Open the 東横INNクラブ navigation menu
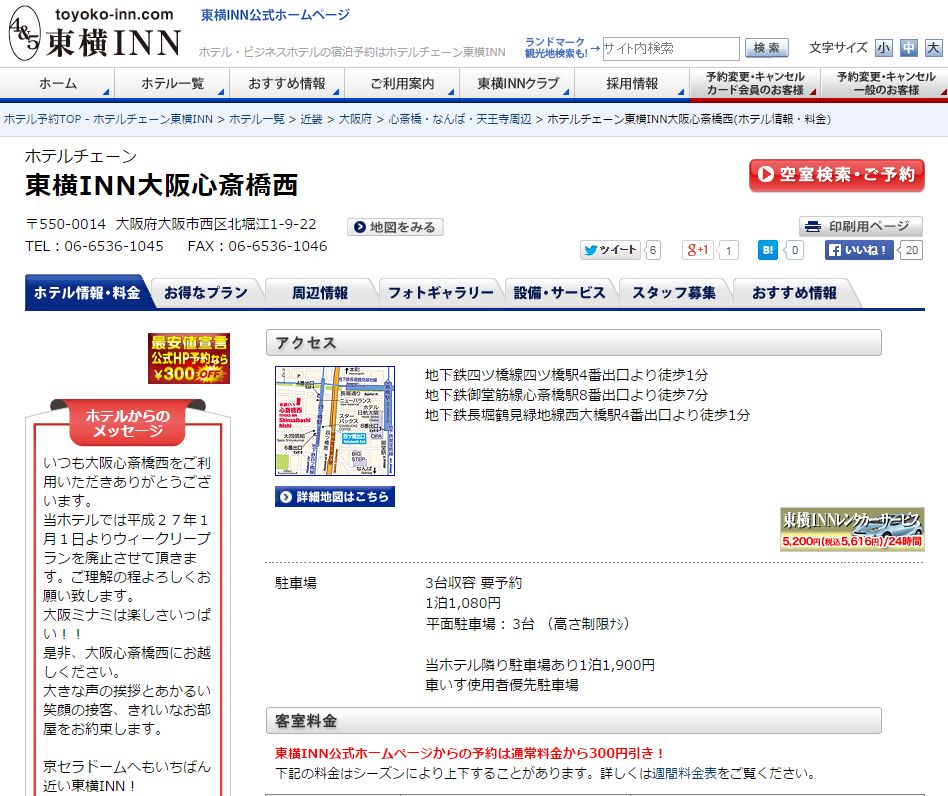Screen dimensions: 948x796 pos(518,83)
